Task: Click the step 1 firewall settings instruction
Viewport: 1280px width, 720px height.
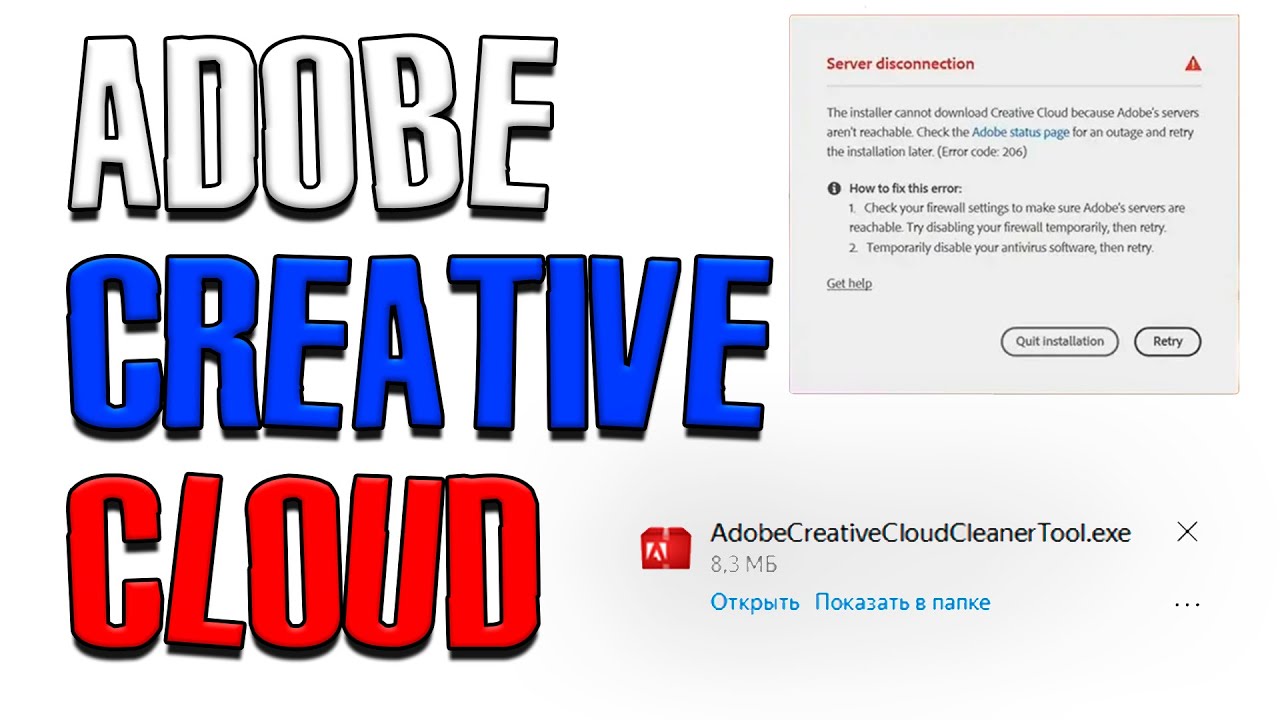Action: click(1017, 218)
